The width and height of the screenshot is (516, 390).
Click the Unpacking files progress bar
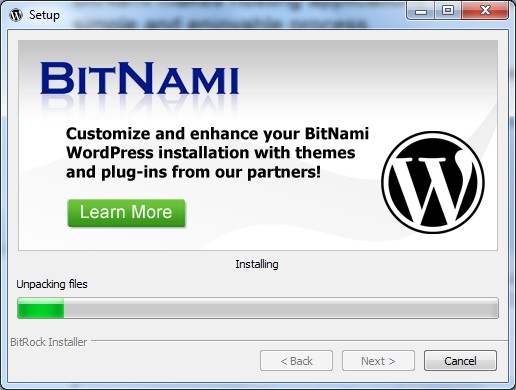[258, 308]
